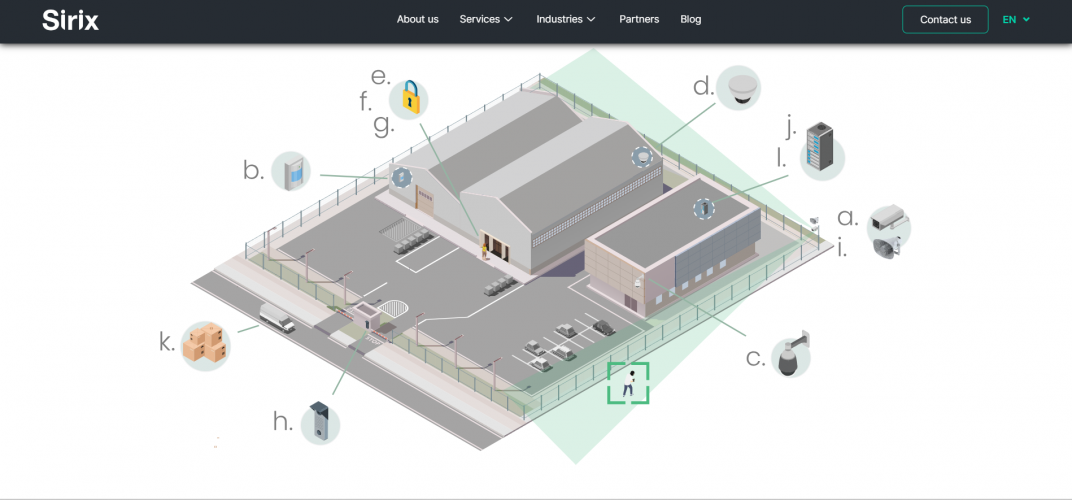Click the green intruder detection frame
The image size is (1072, 500).
[628, 383]
